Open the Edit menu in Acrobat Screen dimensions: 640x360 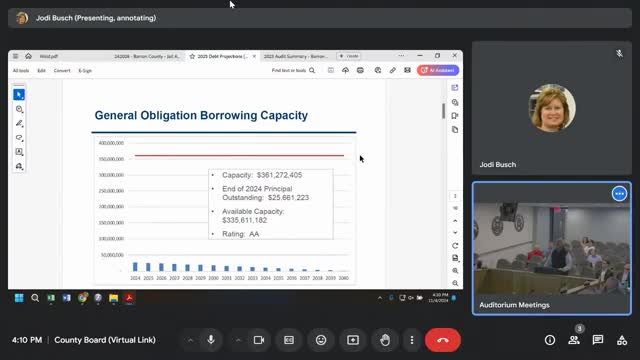(42, 71)
